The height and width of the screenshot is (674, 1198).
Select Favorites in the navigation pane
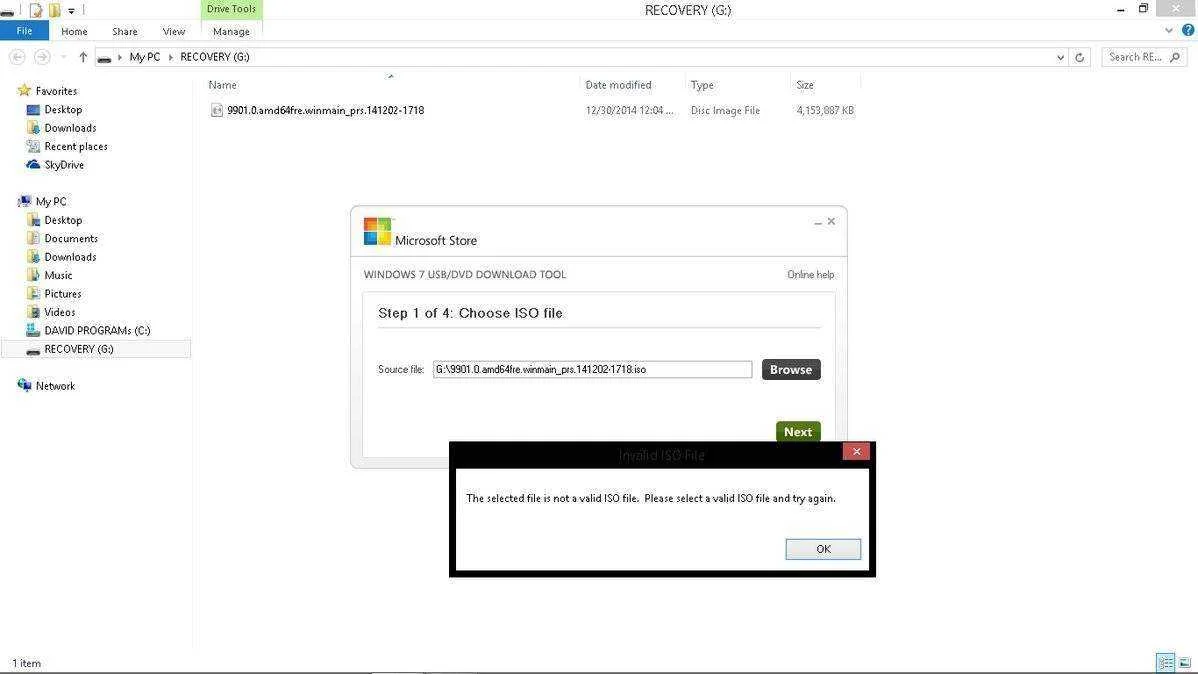pyautogui.click(x=56, y=91)
